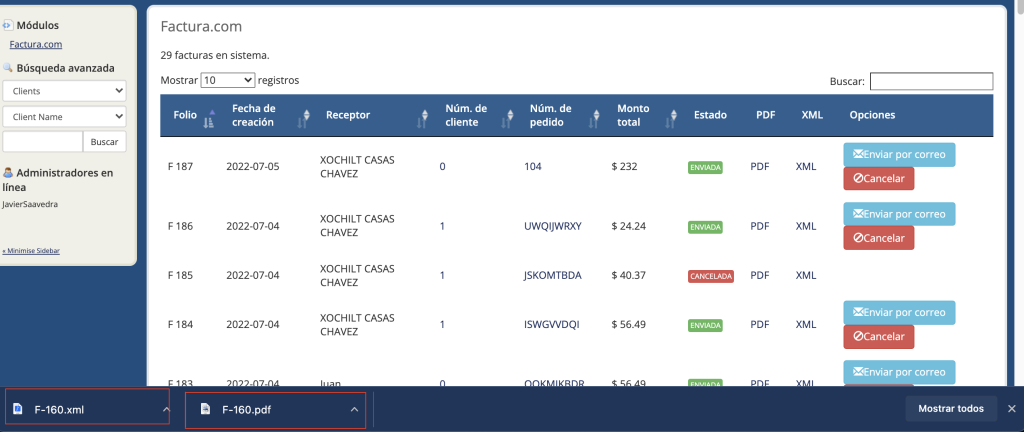1024x432 pixels.
Task: Click the F-160.xml file icon in downloads bar
Action: (x=18, y=409)
